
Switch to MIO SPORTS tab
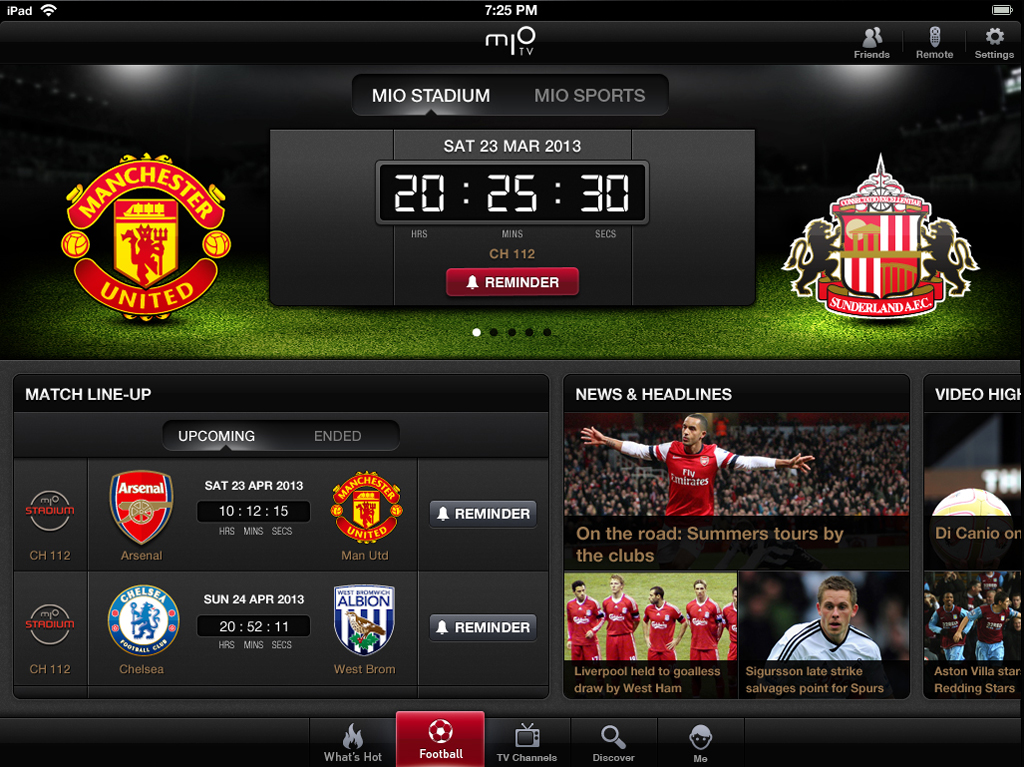click(589, 95)
